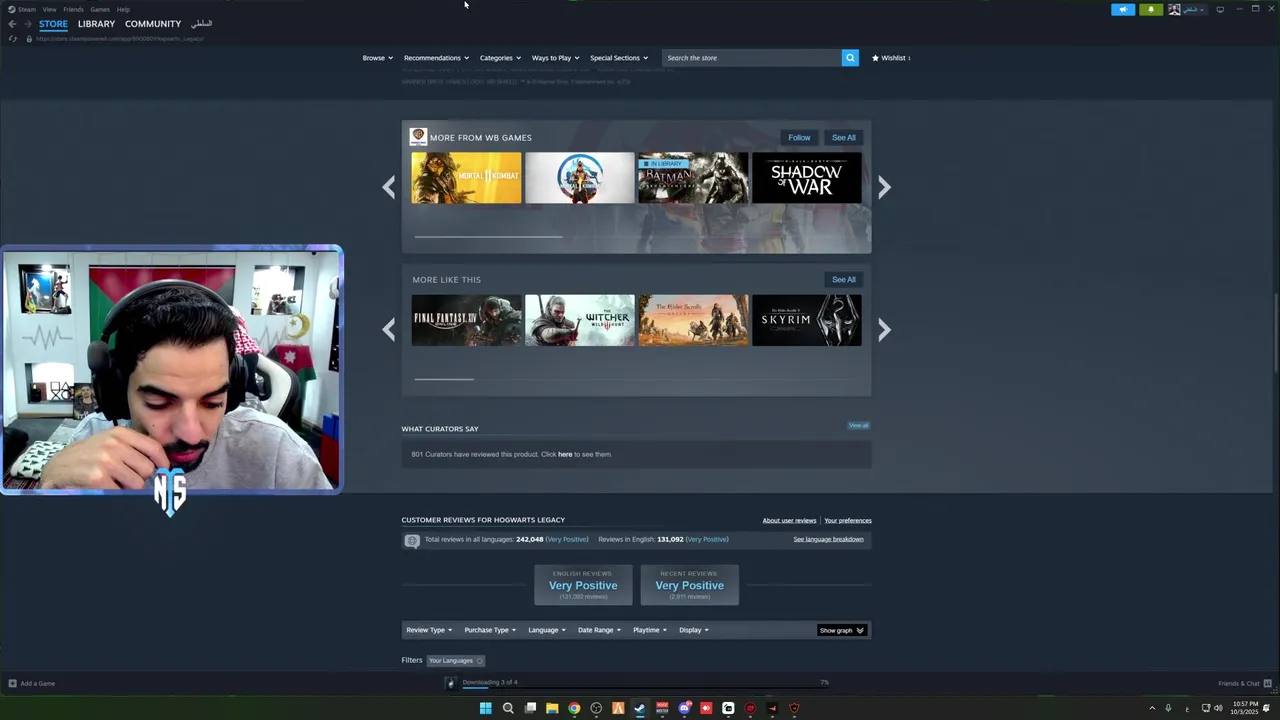Open the Display filter dropdown
Image resolution: width=1280 pixels, height=720 pixels.
(694, 630)
